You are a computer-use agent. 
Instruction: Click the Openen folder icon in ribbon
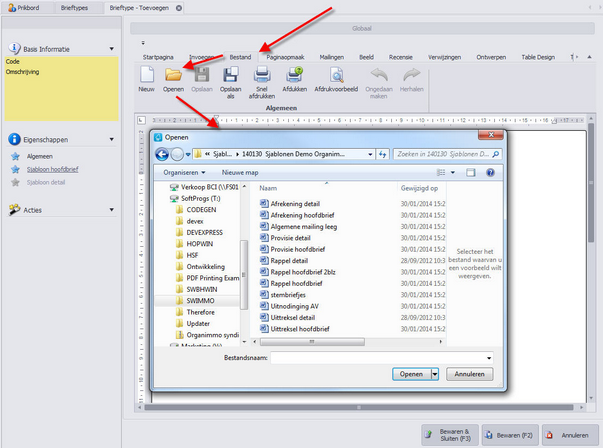click(x=173, y=74)
